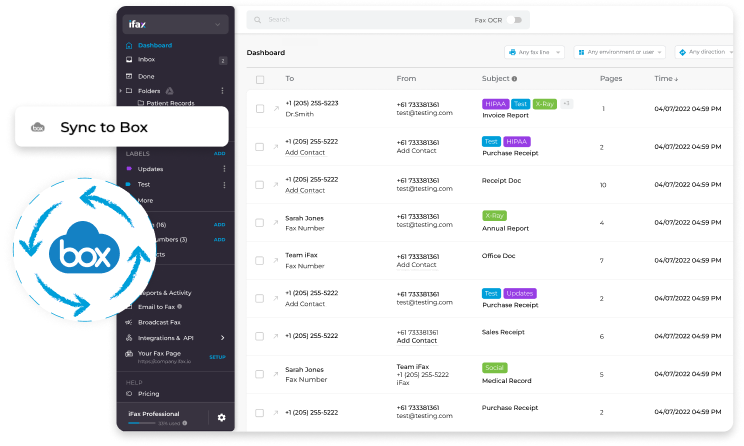Open the Any fax line filter dropdown

(x=534, y=52)
